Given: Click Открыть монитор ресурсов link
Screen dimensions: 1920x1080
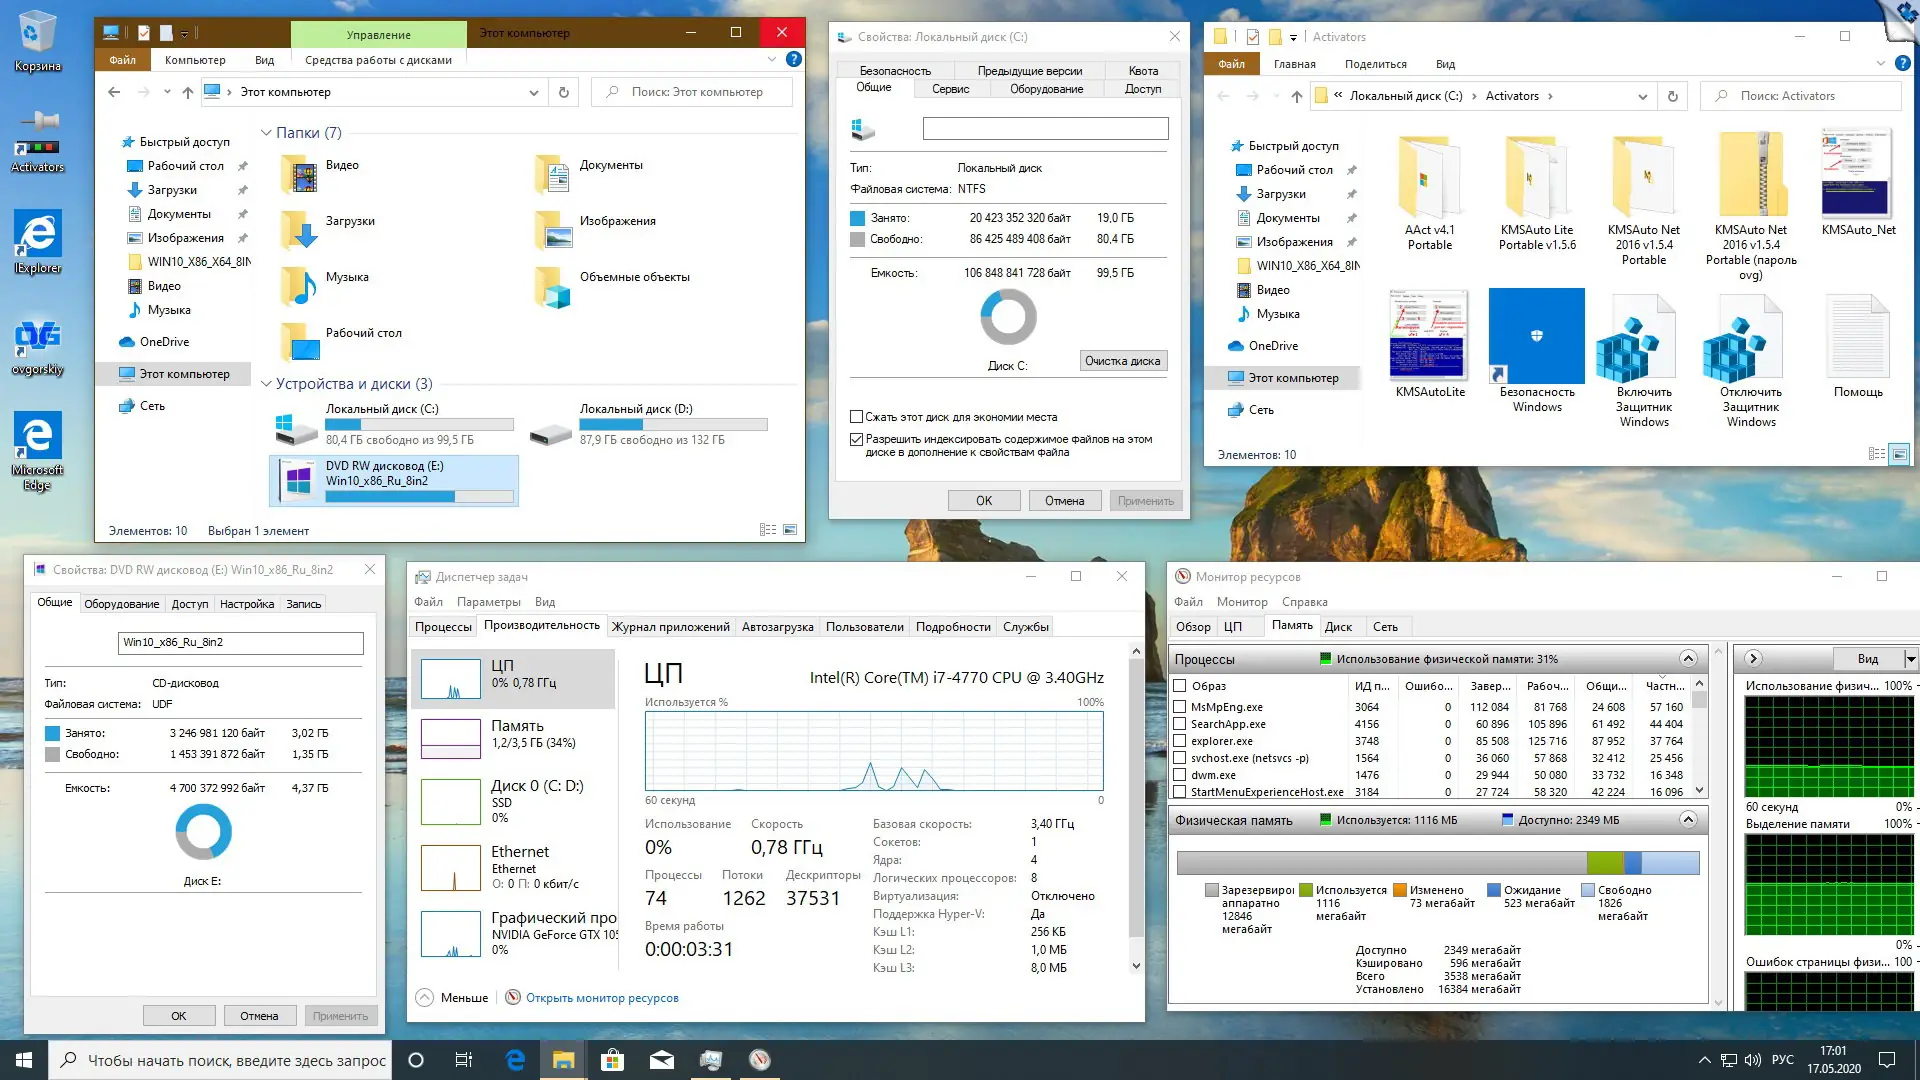Looking at the screenshot, I should point(601,998).
